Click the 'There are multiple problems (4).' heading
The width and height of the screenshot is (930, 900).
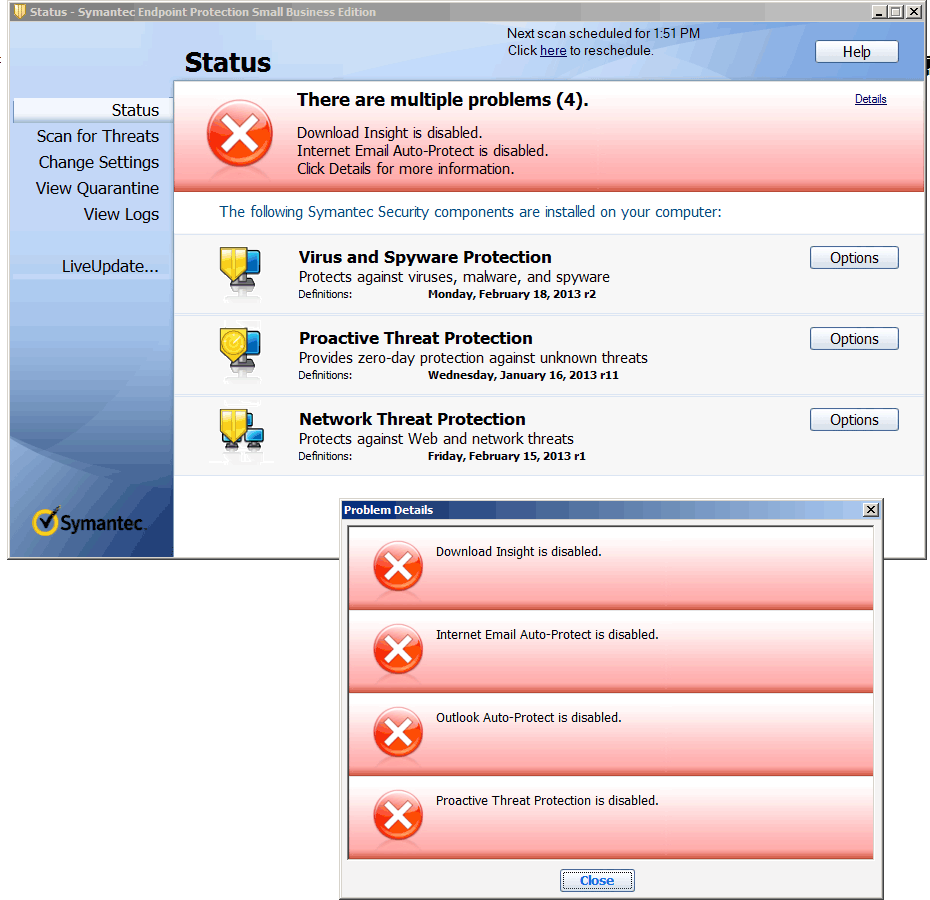[442, 100]
